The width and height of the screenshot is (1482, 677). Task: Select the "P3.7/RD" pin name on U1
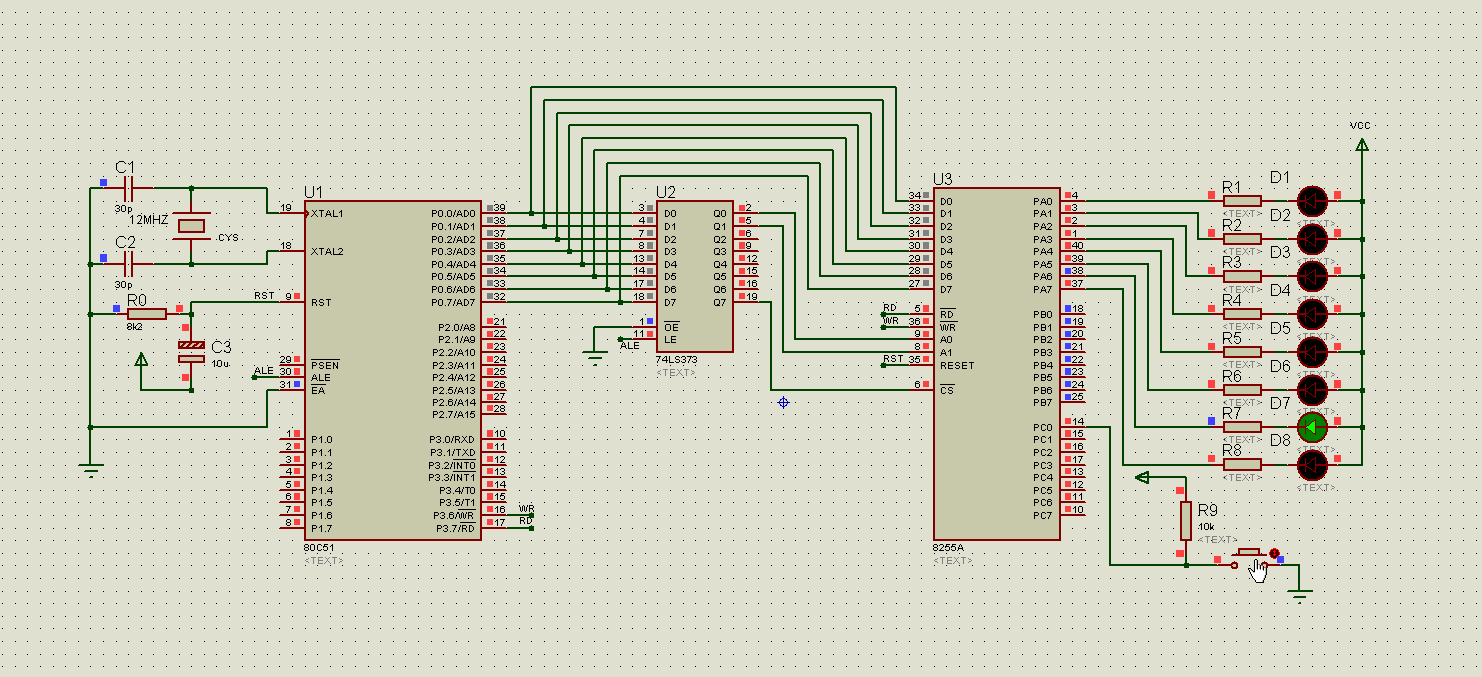pyautogui.click(x=454, y=528)
